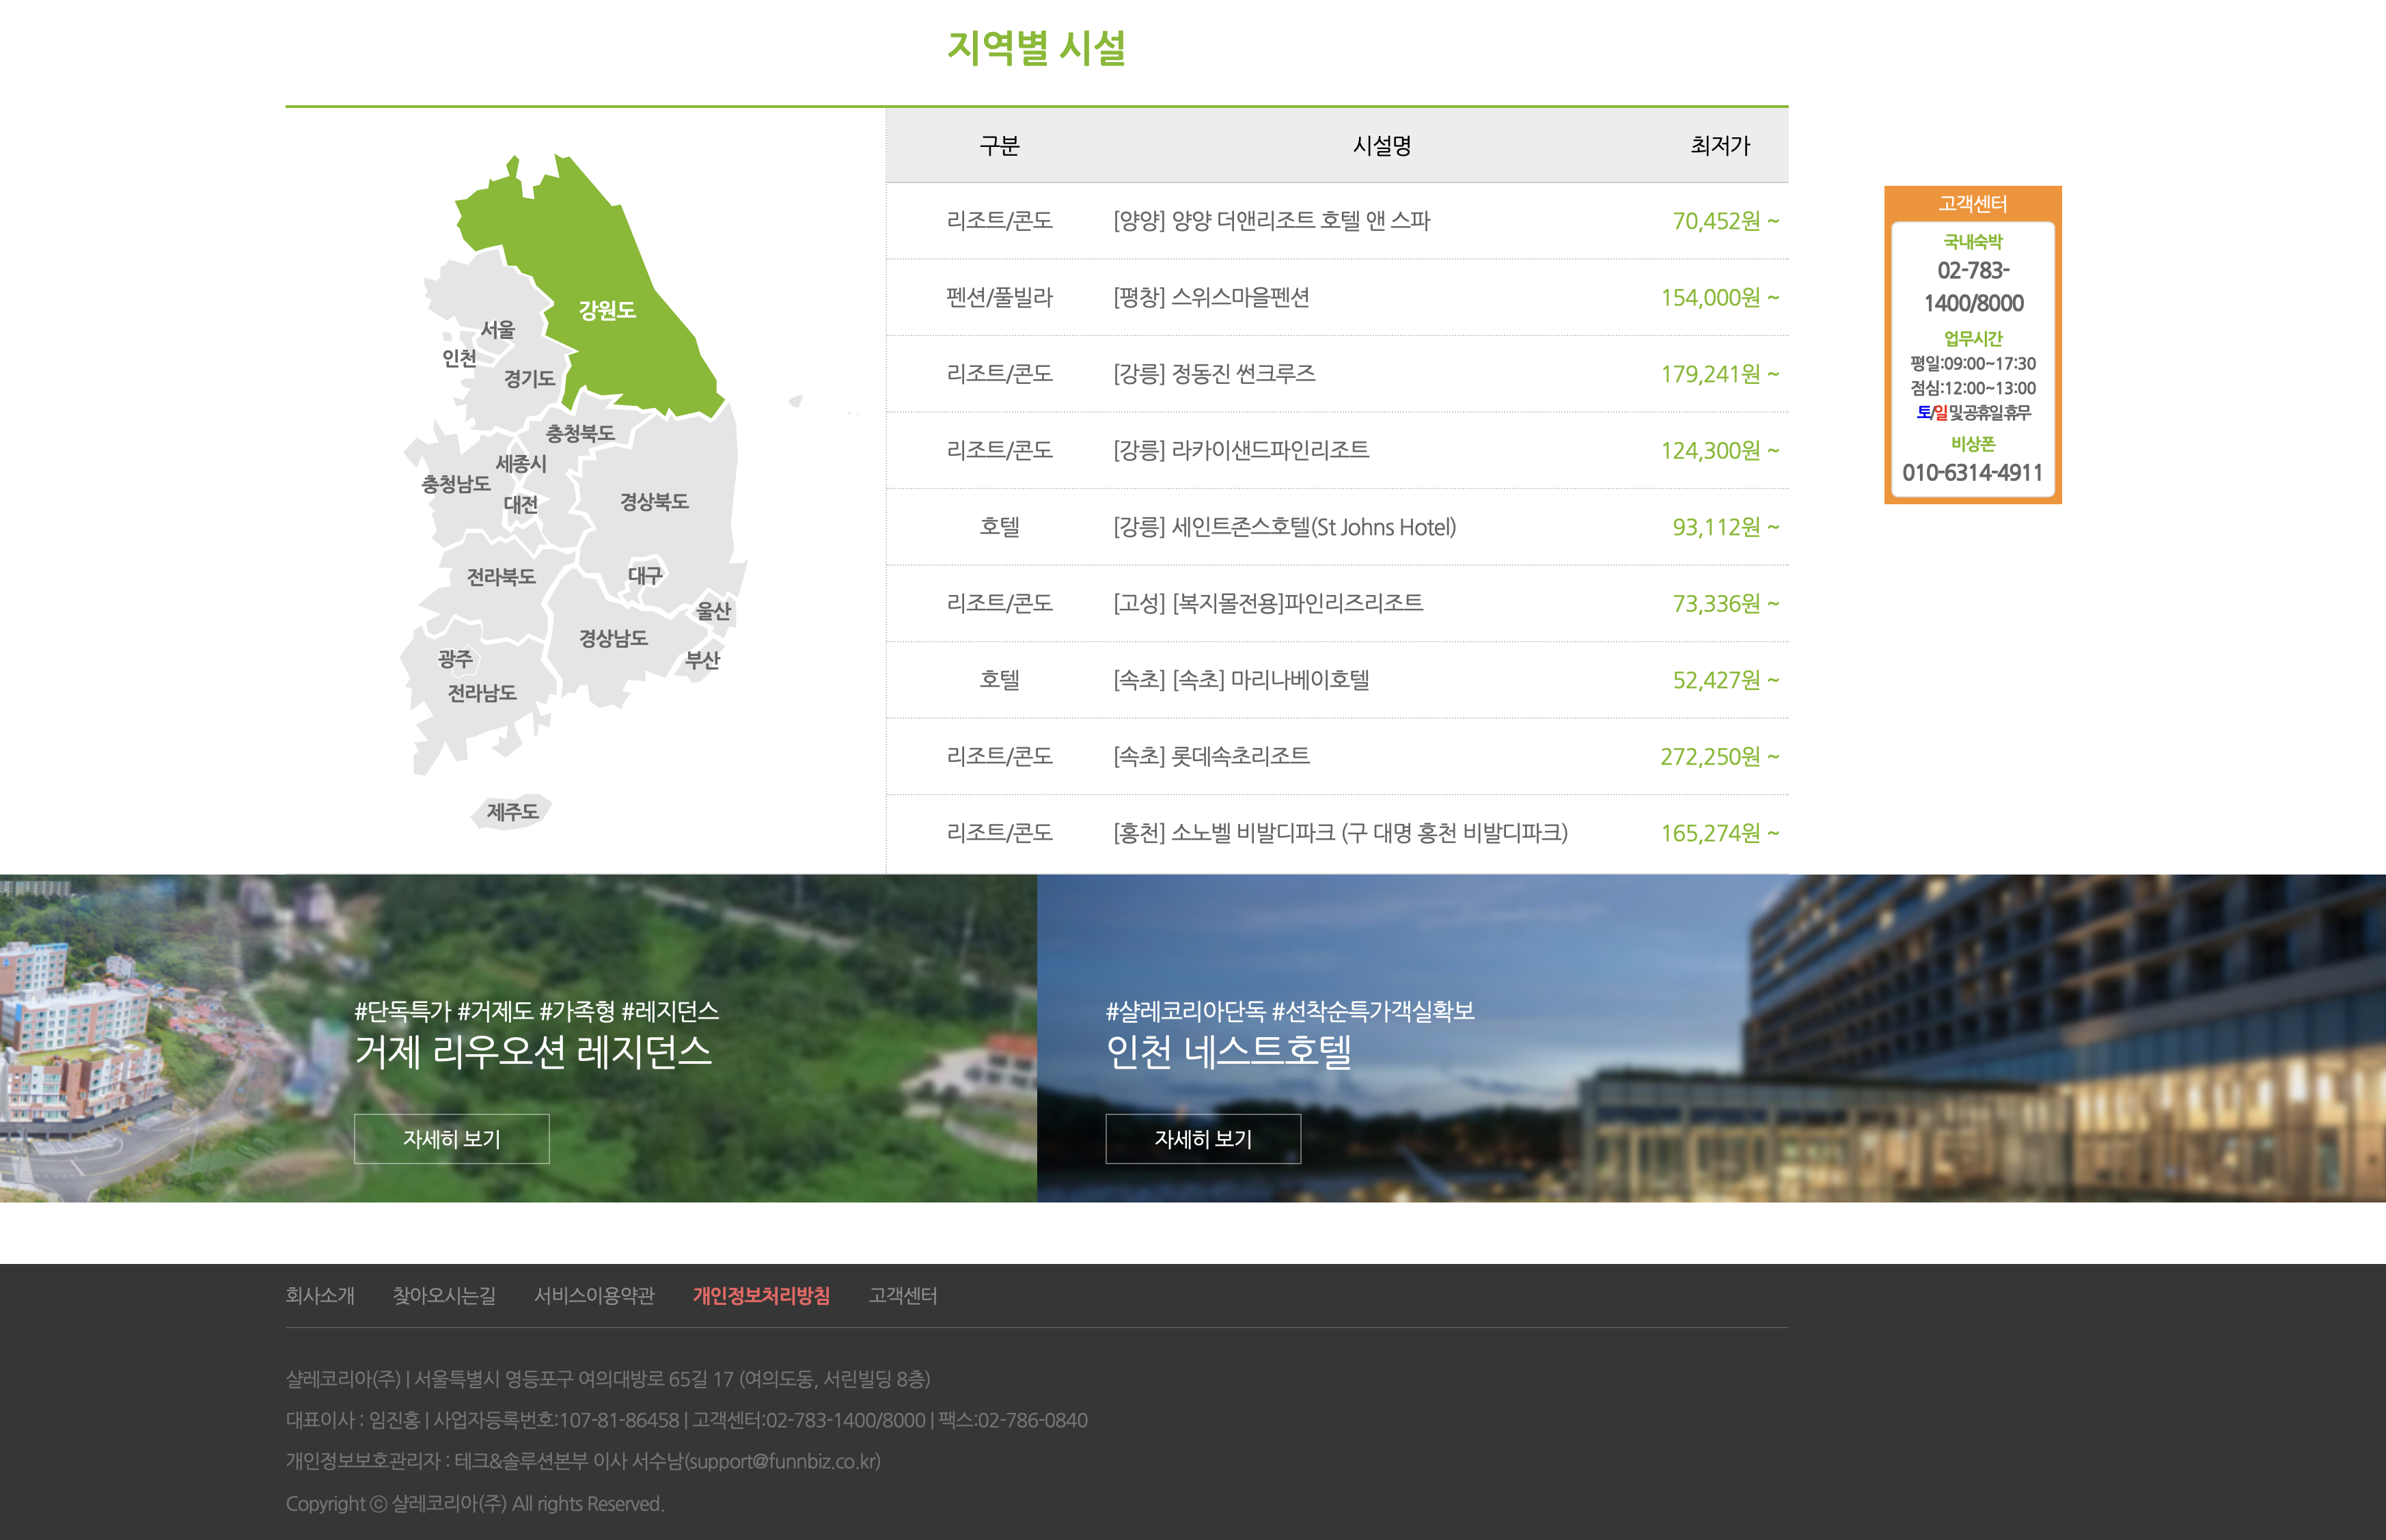Pick 경상남도 region on the map

pyautogui.click(x=613, y=638)
